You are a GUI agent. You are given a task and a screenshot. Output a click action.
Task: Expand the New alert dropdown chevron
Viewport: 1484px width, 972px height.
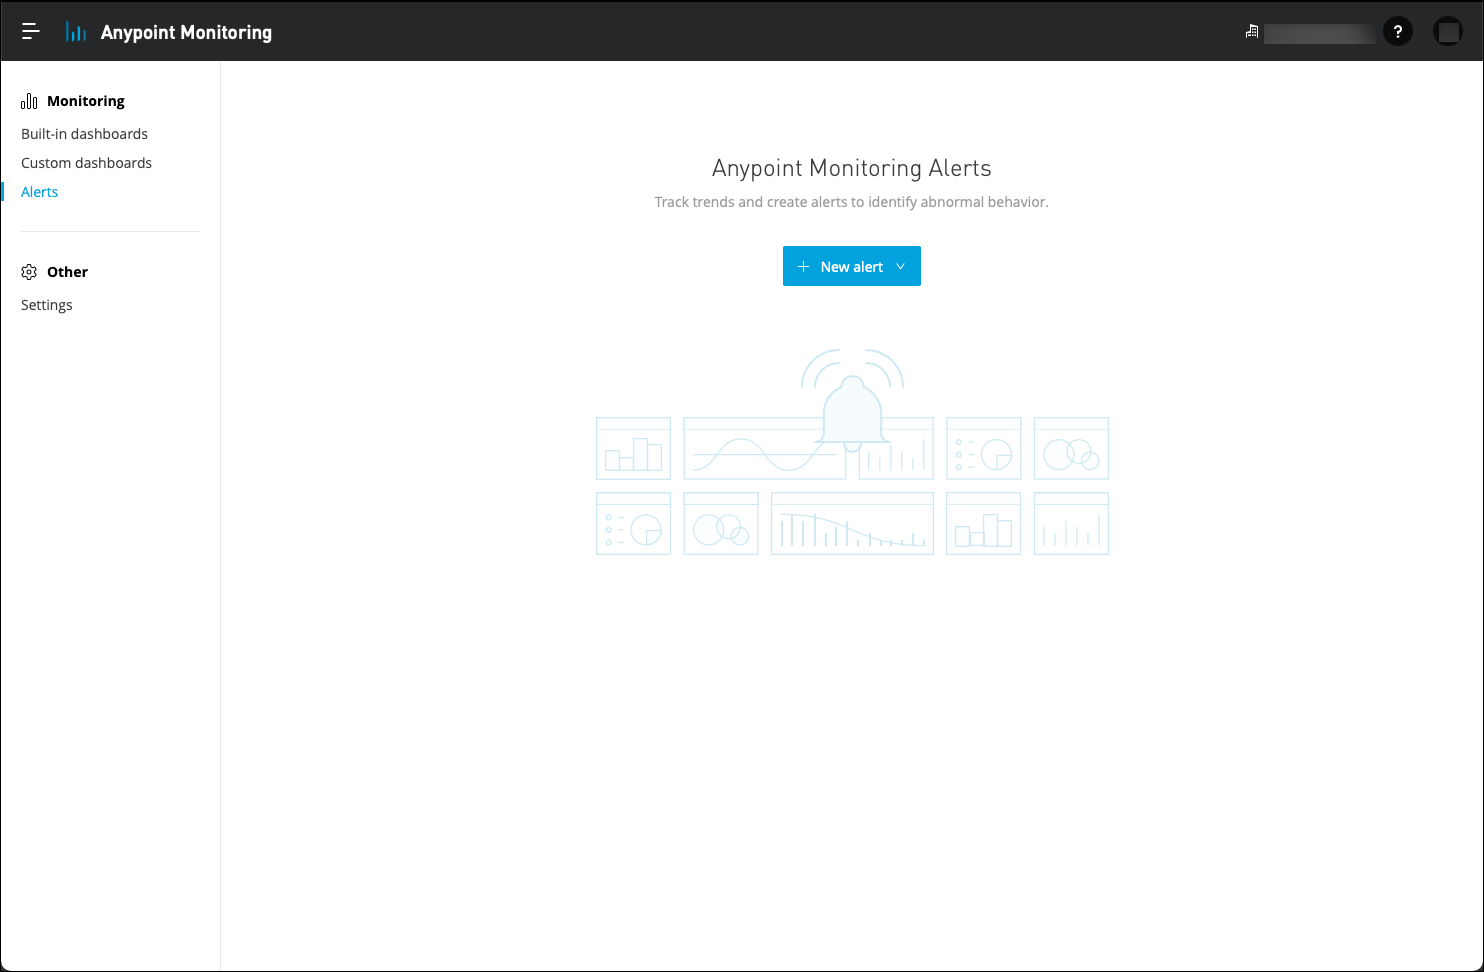901,266
